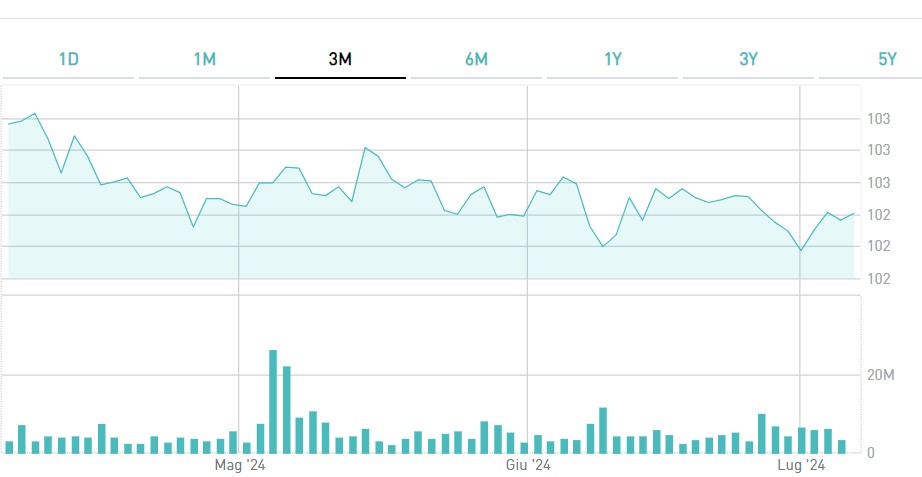Show the 1Y price history
The image size is (922, 477).
613,59
